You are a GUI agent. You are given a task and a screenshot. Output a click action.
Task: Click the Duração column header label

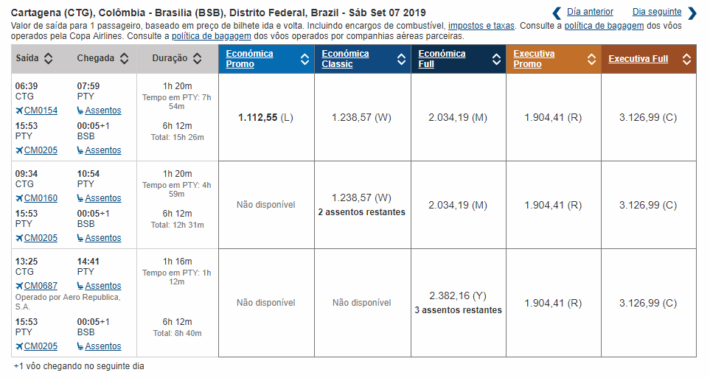(170, 58)
